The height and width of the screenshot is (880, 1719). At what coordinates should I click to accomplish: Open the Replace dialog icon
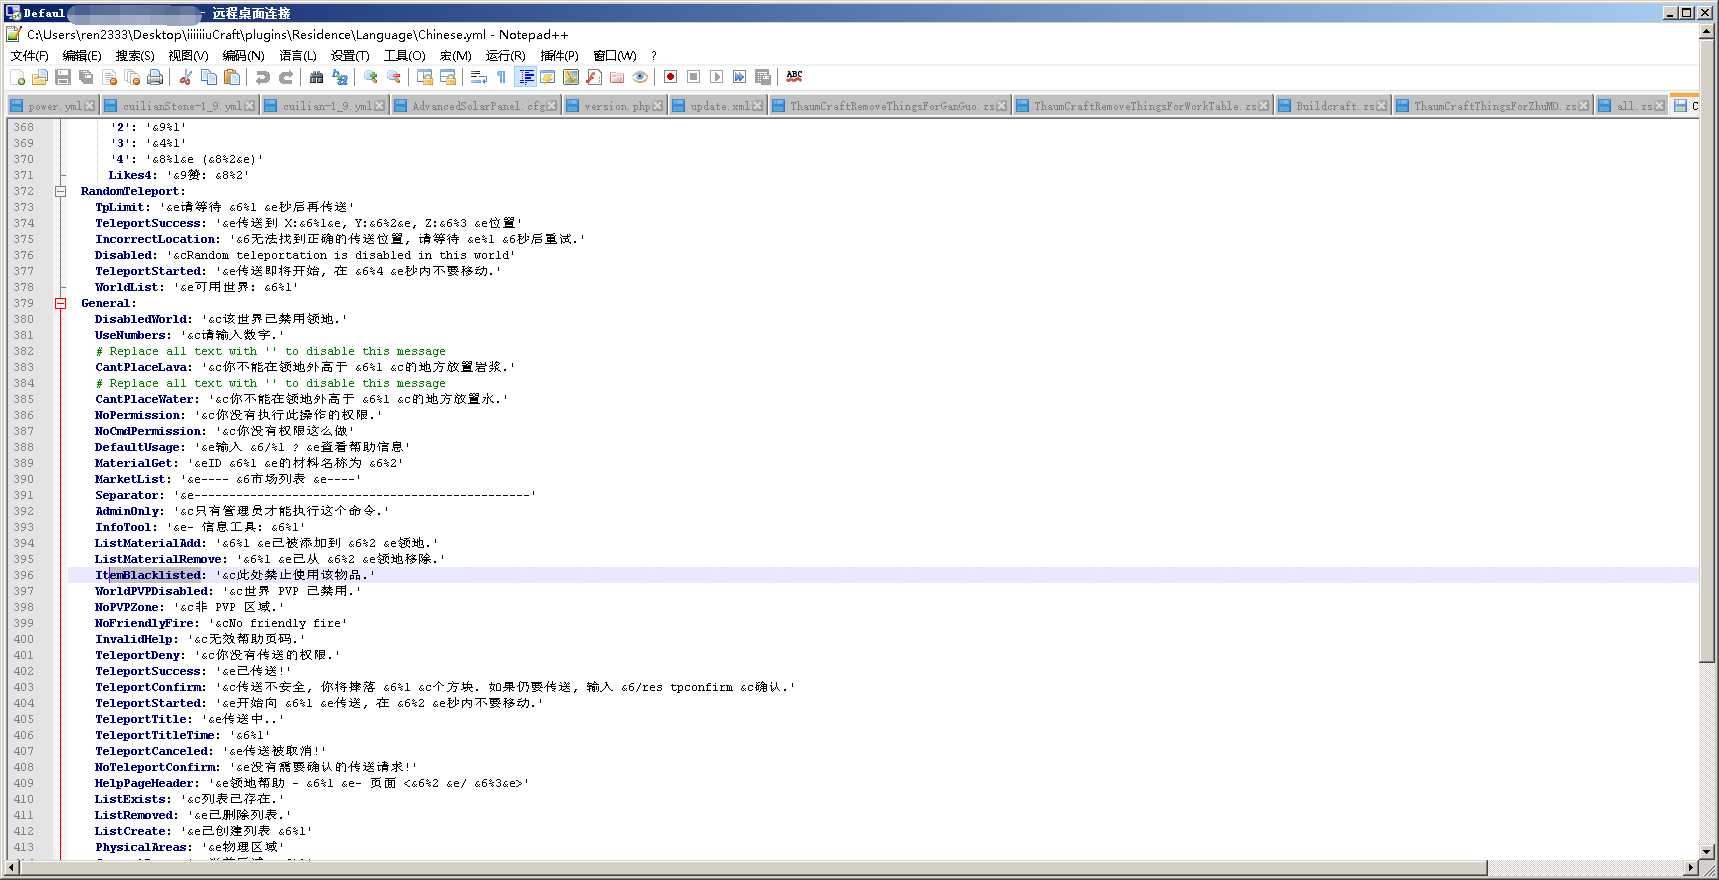[340, 77]
